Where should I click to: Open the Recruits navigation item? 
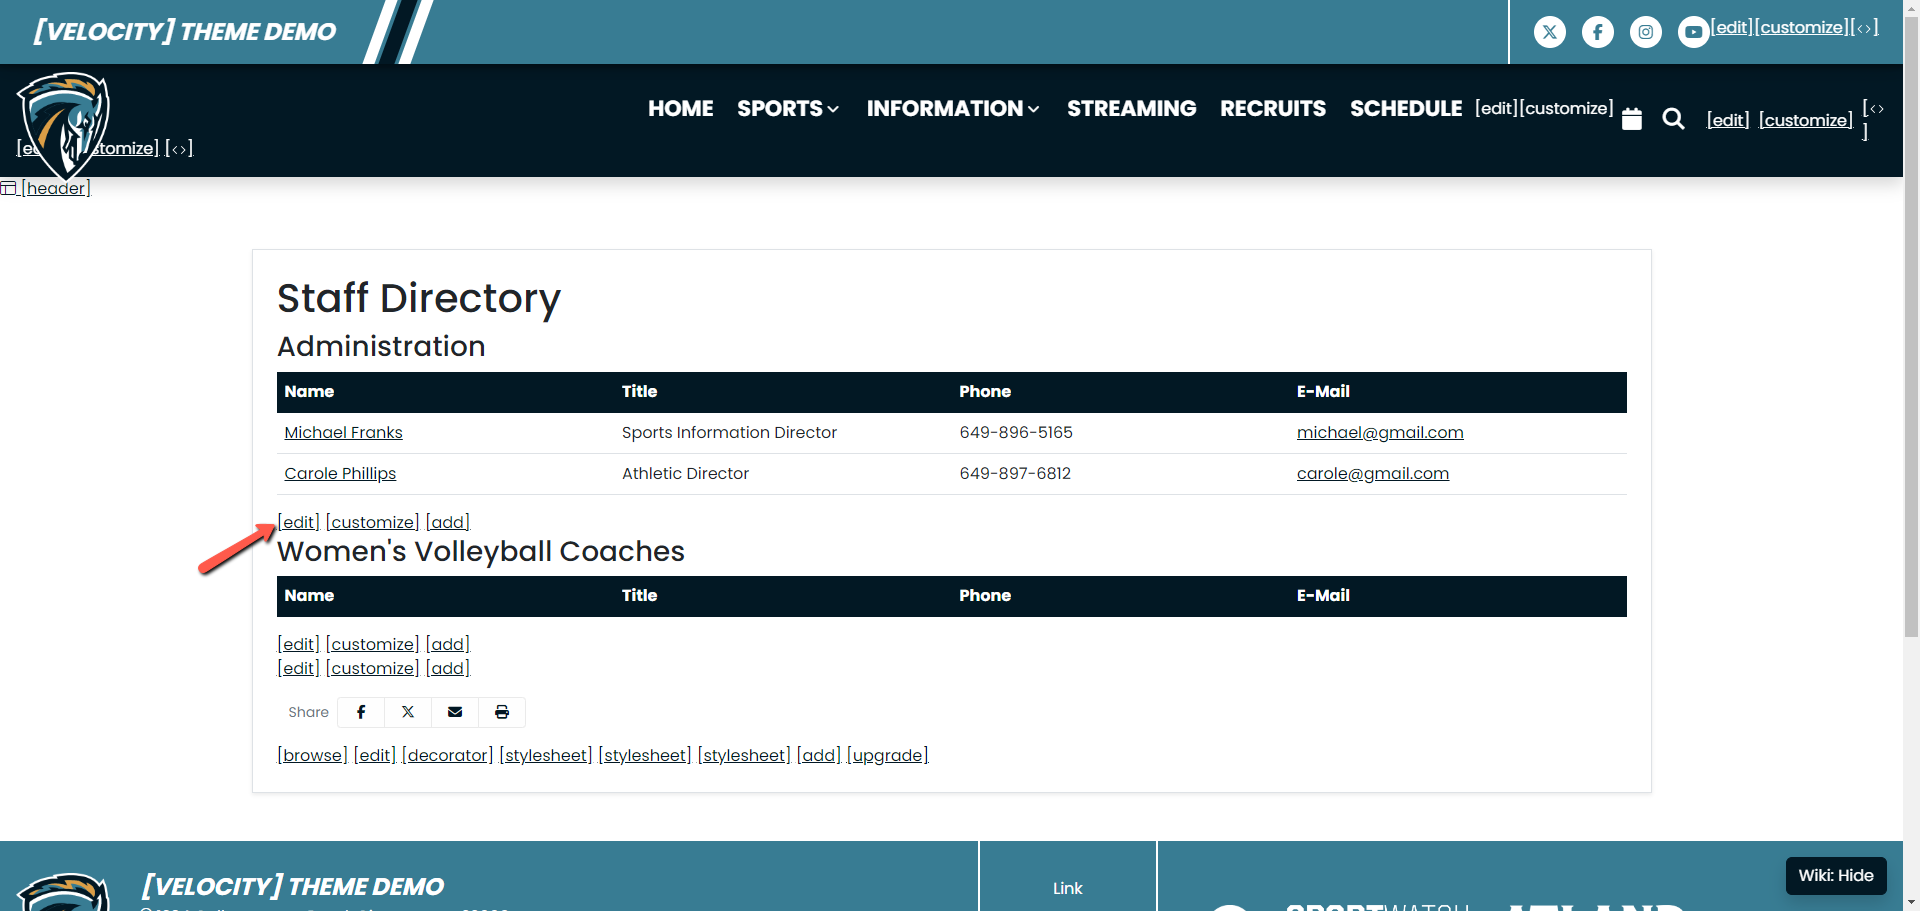1272,108
